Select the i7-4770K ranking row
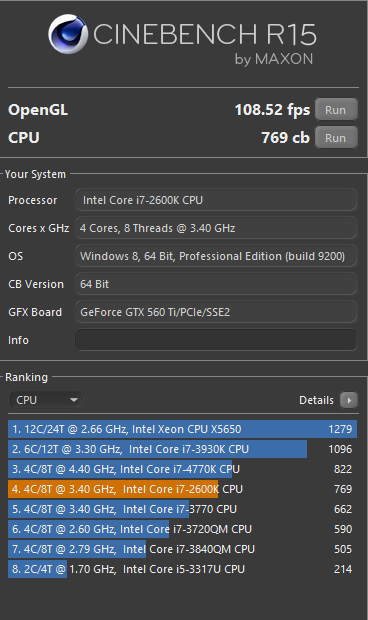The image size is (368, 620). pos(183,469)
